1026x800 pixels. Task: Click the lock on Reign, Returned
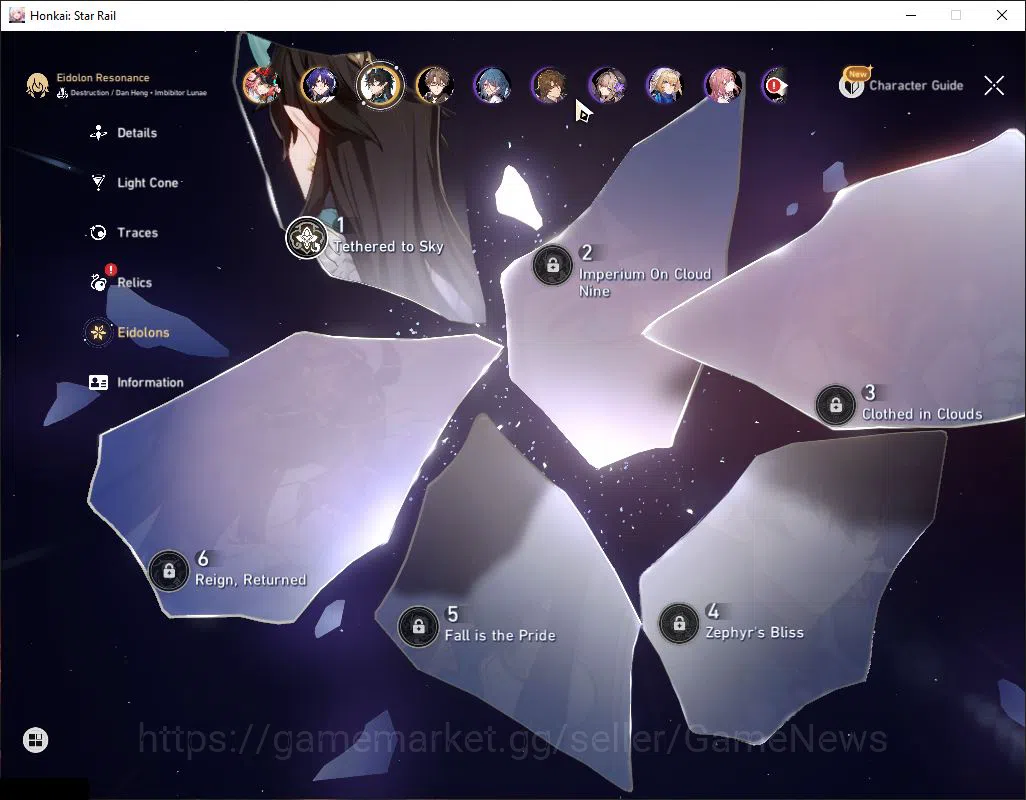click(168, 570)
